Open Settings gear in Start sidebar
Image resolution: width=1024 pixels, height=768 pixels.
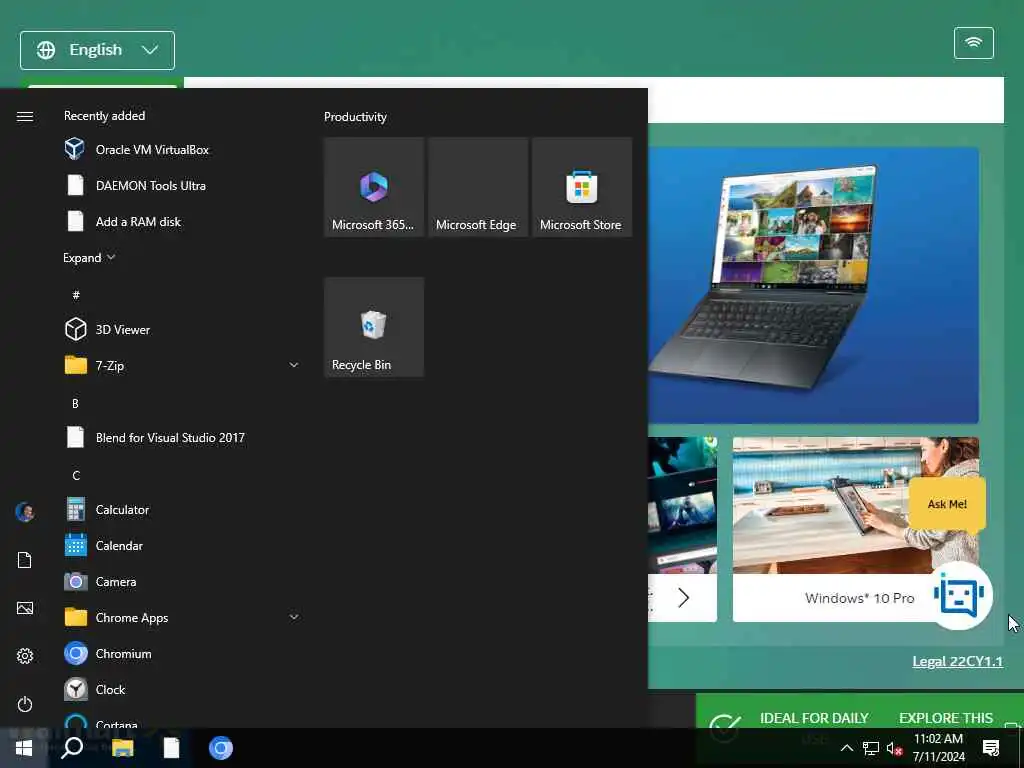click(x=25, y=656)
